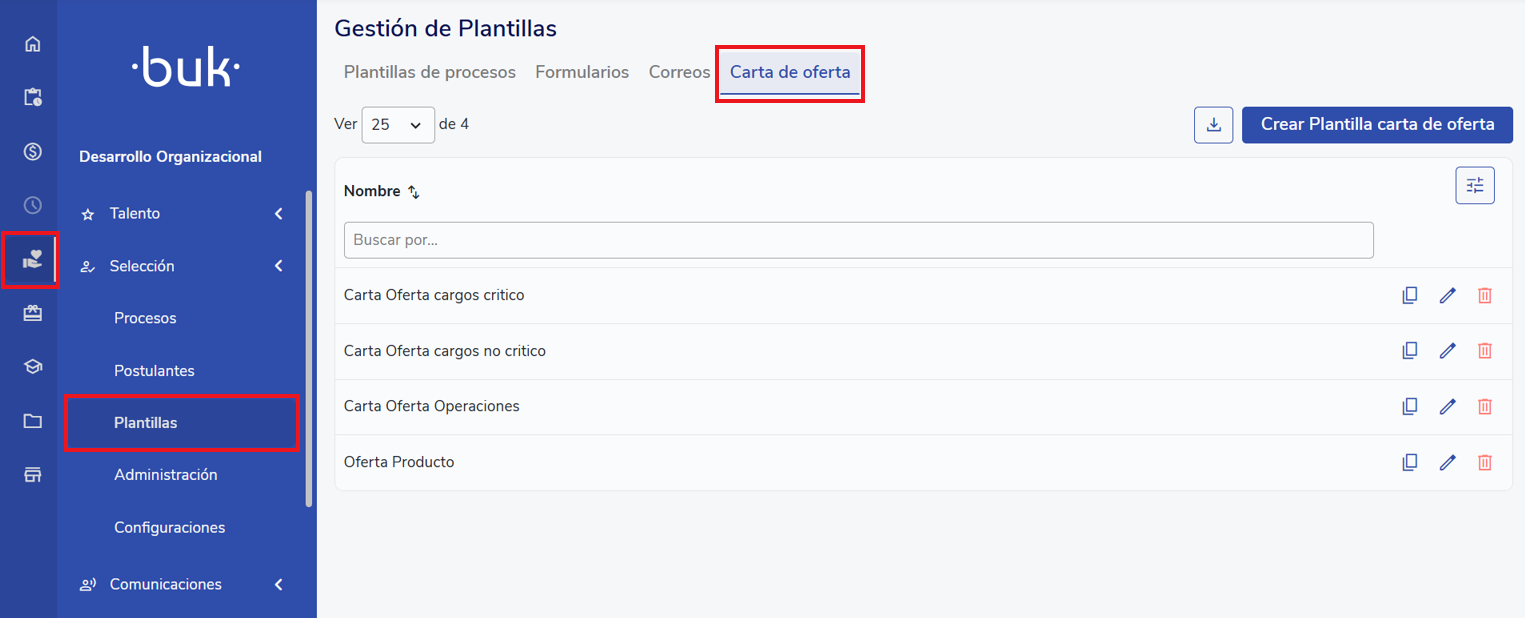
Task: Click Crear Plantilla carta de oferta button
Action: coord(1377,125)
